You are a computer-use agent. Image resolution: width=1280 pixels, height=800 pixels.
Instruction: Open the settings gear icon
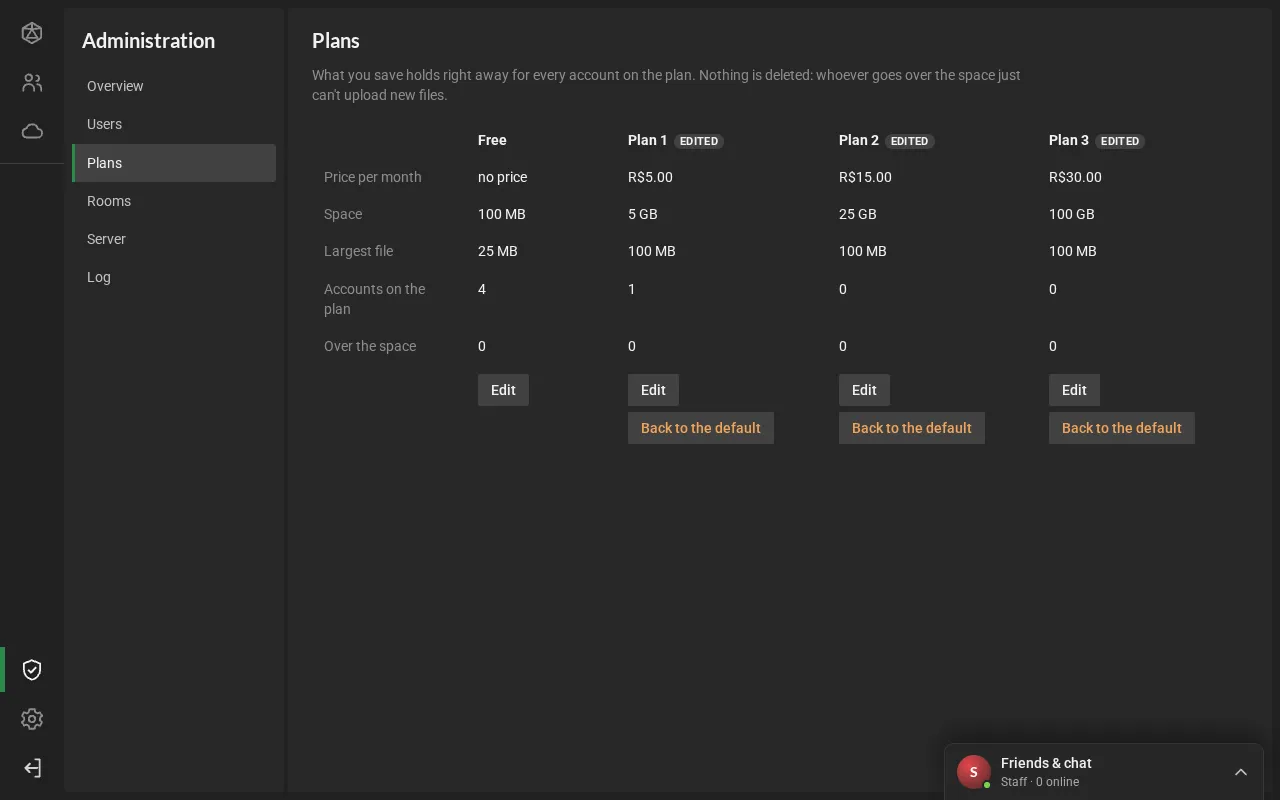(32, 719)
